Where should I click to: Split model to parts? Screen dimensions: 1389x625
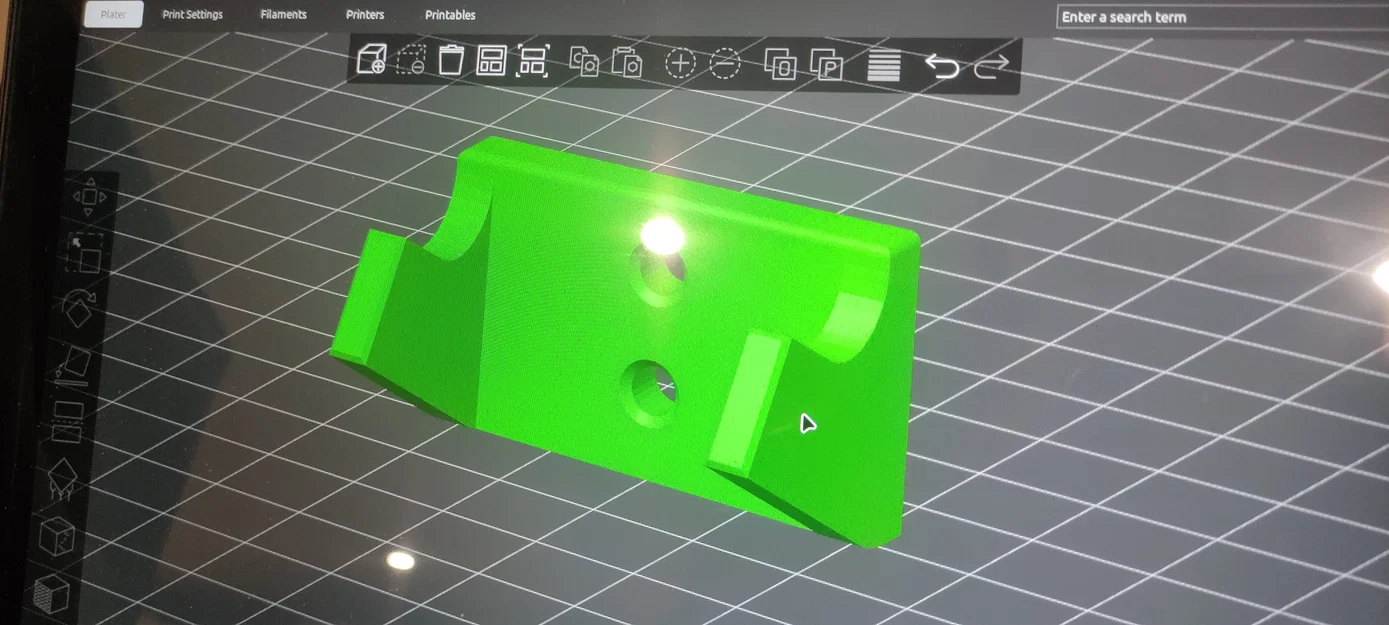[826, 66]
